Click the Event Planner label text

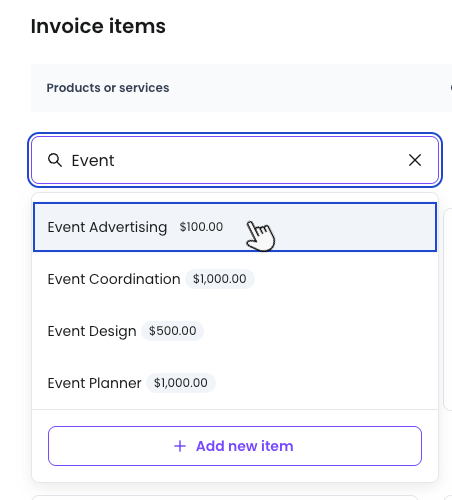pos(94,383)
